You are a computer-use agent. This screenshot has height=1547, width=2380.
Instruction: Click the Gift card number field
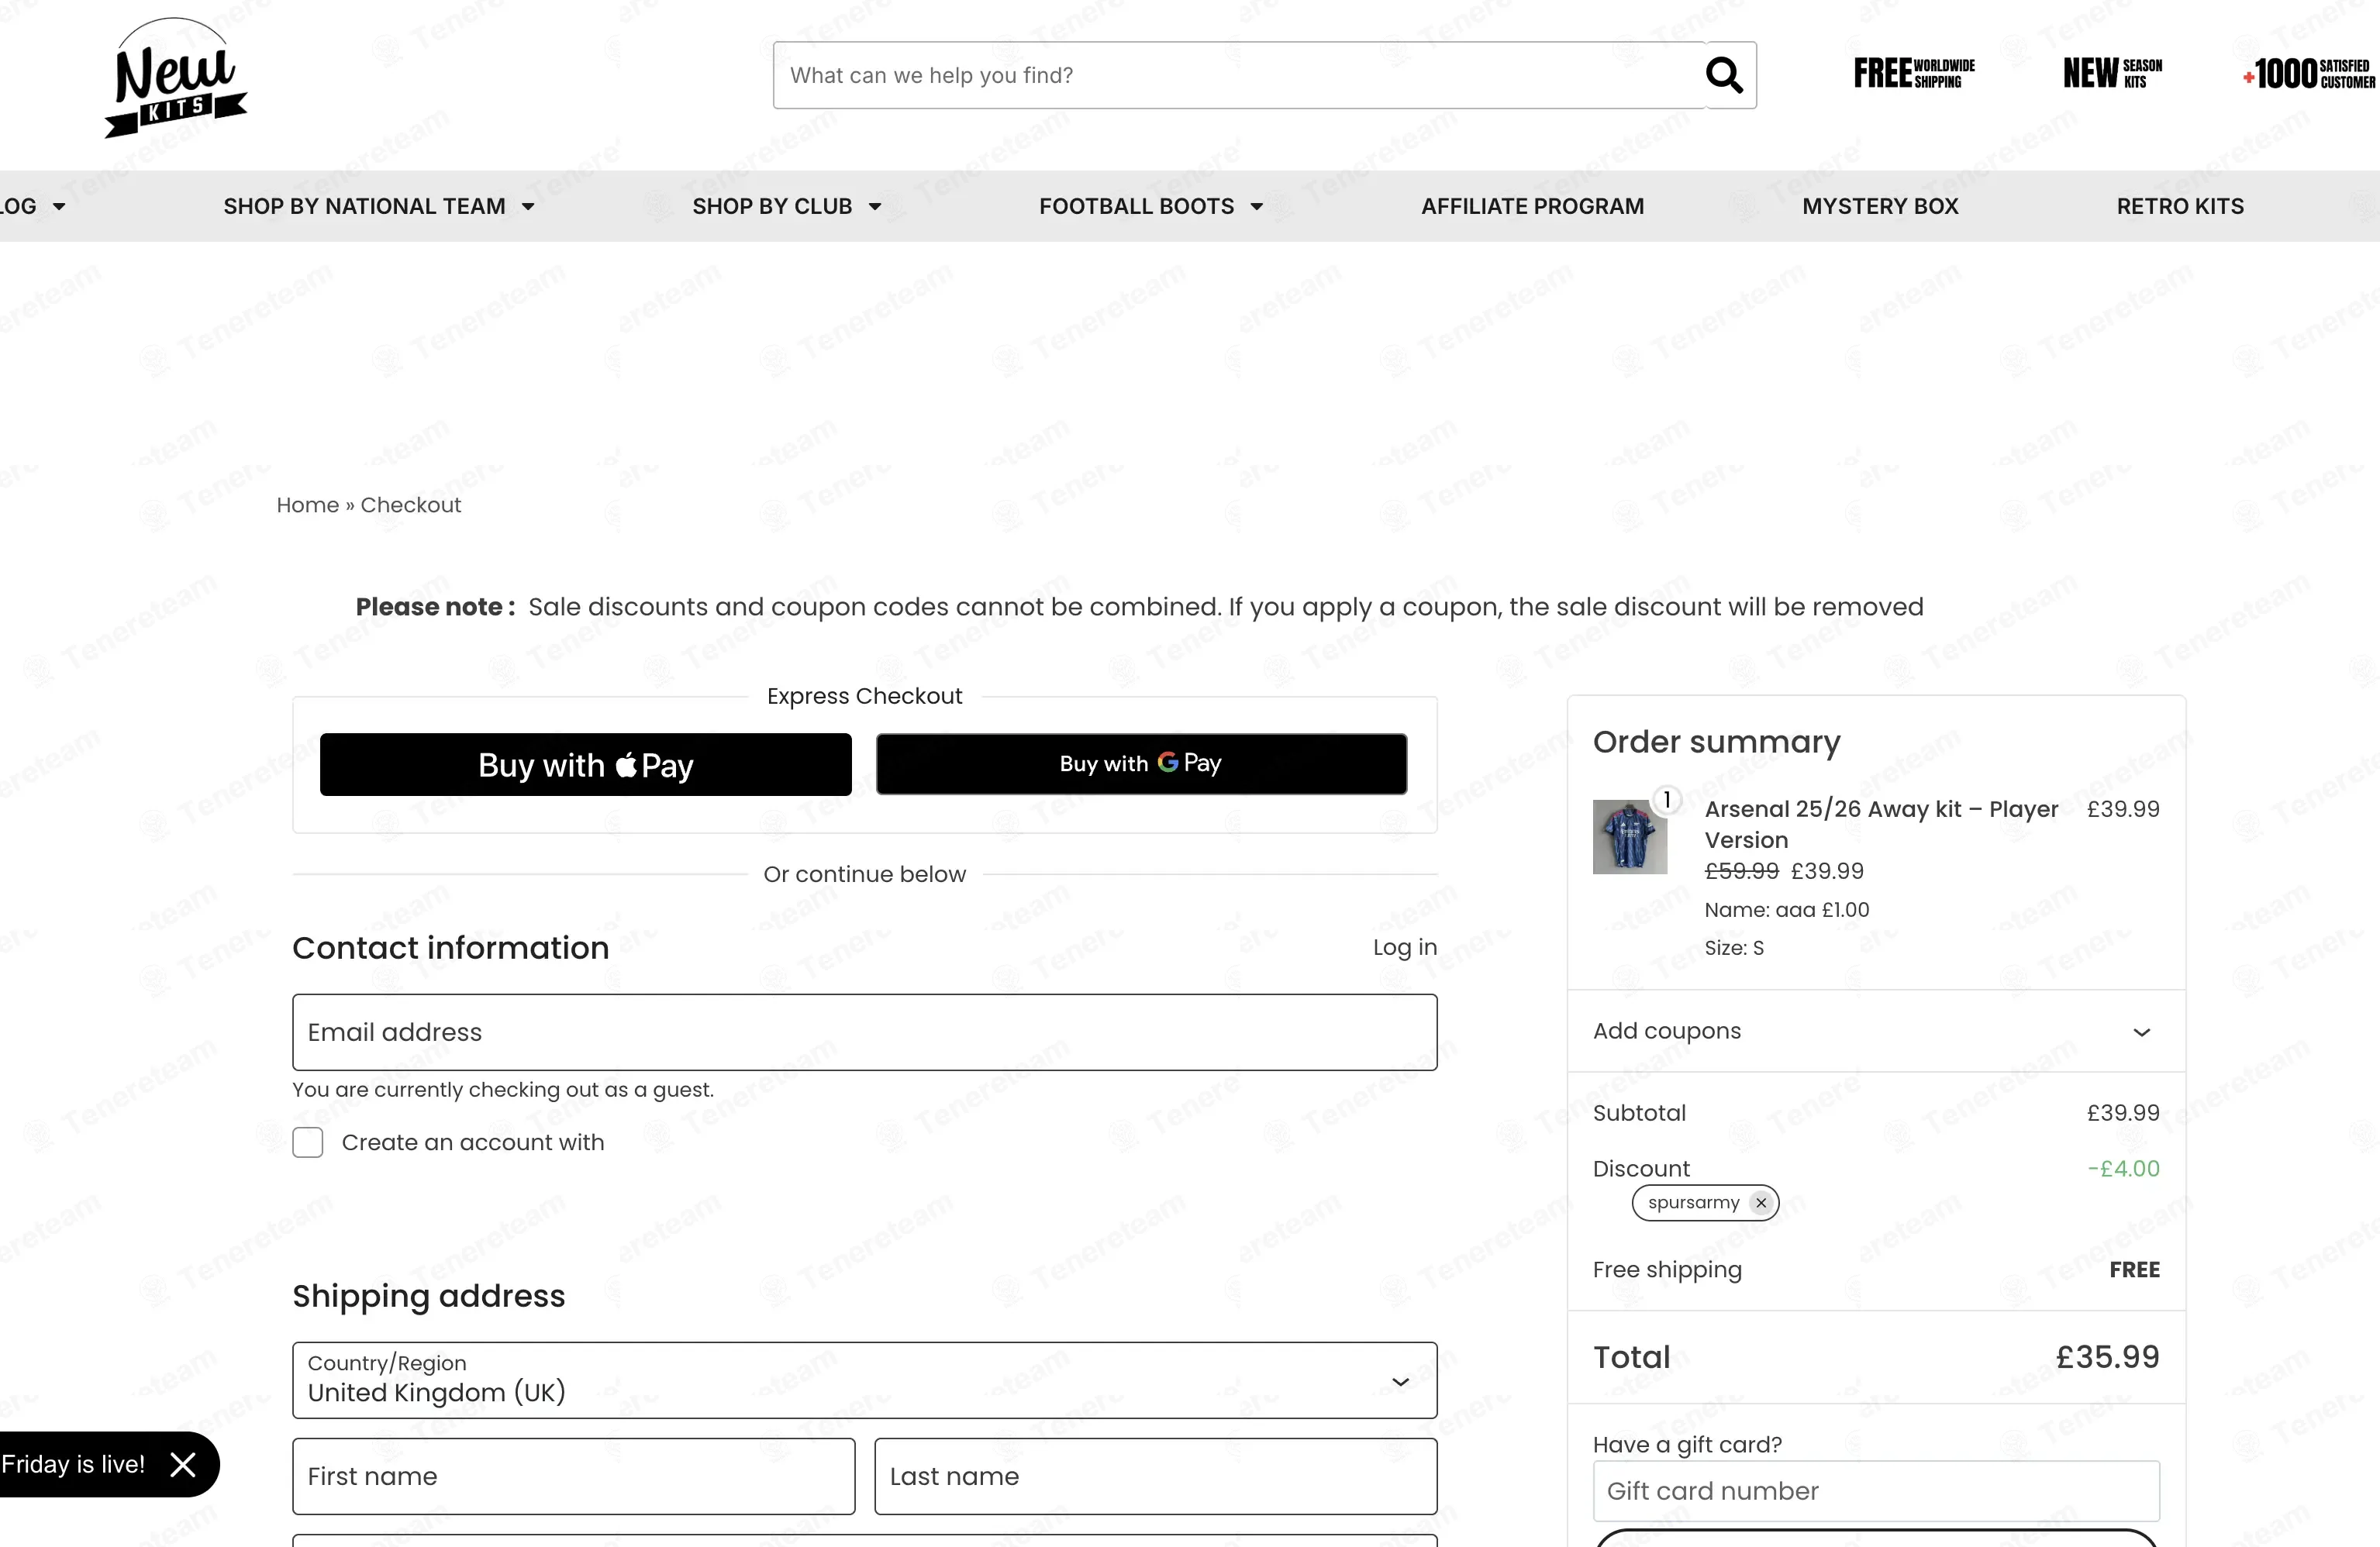click(x=1875, y=1491)
